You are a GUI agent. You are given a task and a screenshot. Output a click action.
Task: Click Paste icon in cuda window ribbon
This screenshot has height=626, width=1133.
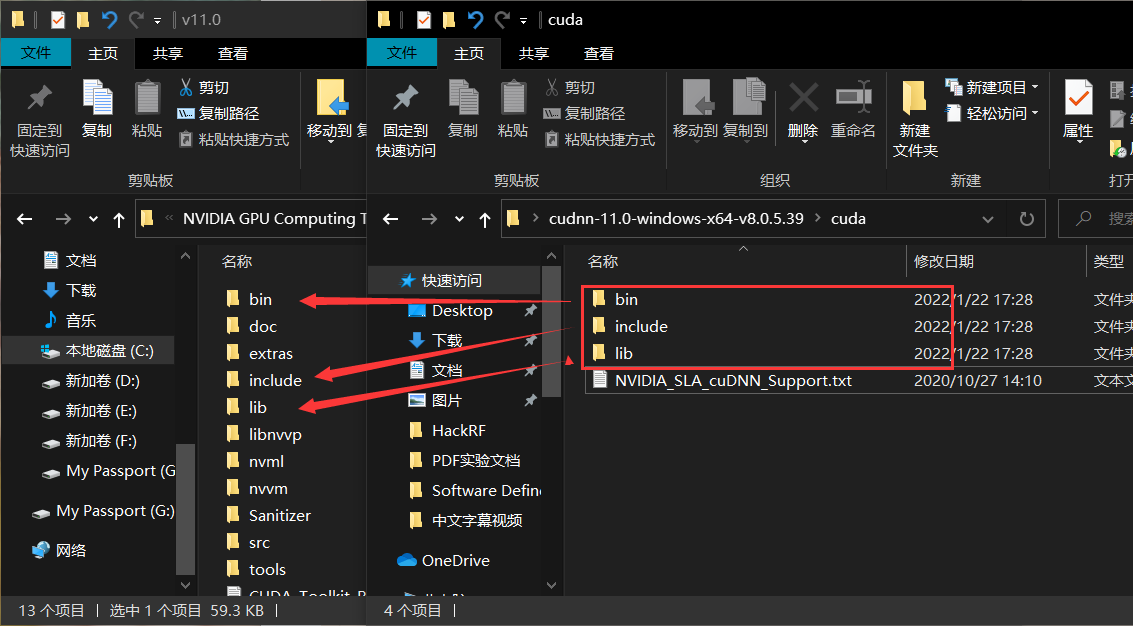coord(513,110)
